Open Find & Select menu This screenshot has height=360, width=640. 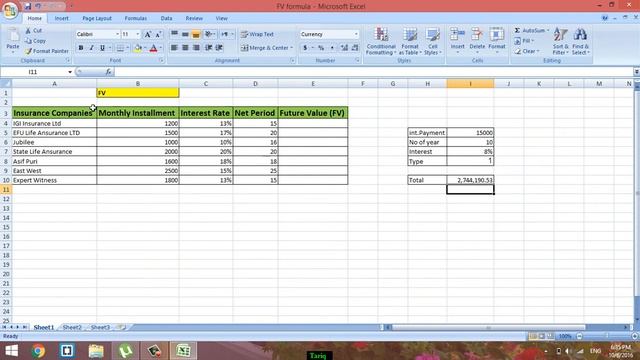point(580,41)
